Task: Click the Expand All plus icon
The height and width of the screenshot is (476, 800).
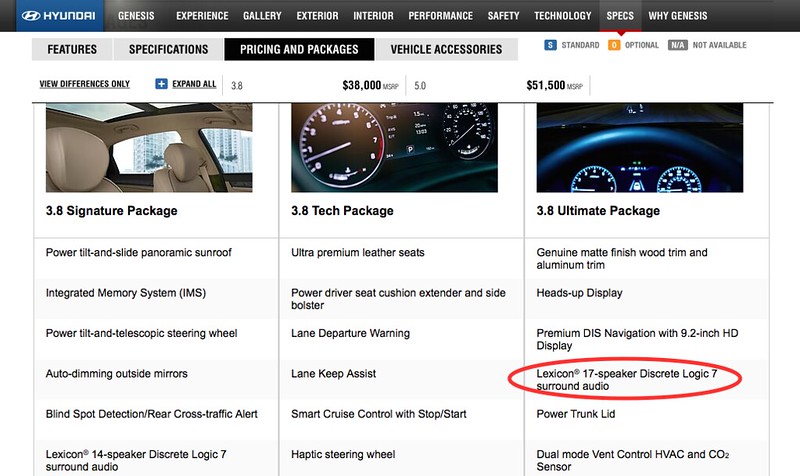Action: [161, 84]
